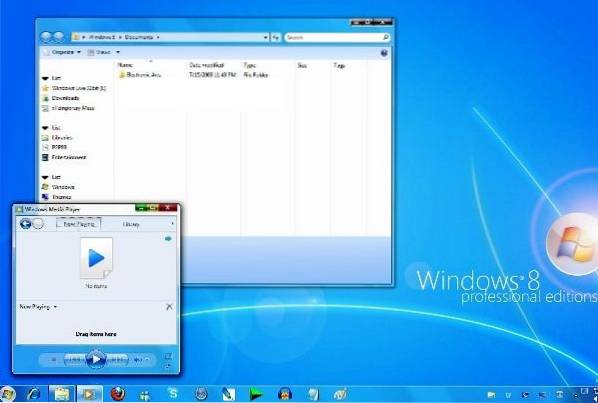
Task: Switch to the Now Playing tab
Action: (x=79, y=224)
